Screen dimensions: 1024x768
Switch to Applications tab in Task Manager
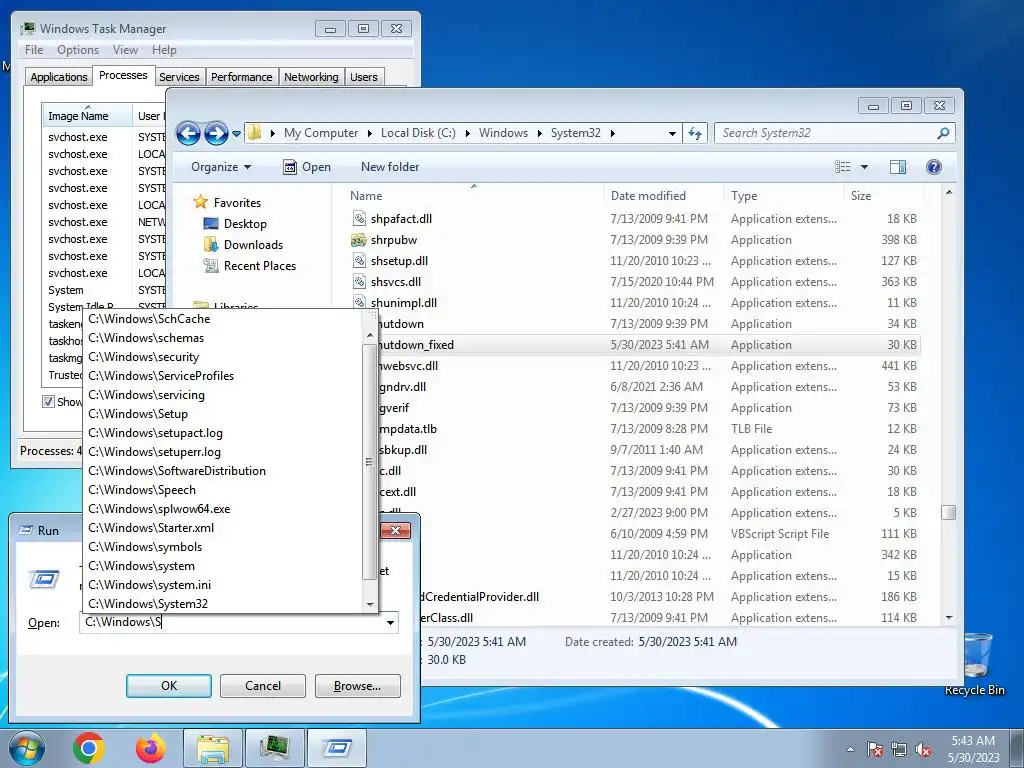pyautogui.click(x=59, y=77)
